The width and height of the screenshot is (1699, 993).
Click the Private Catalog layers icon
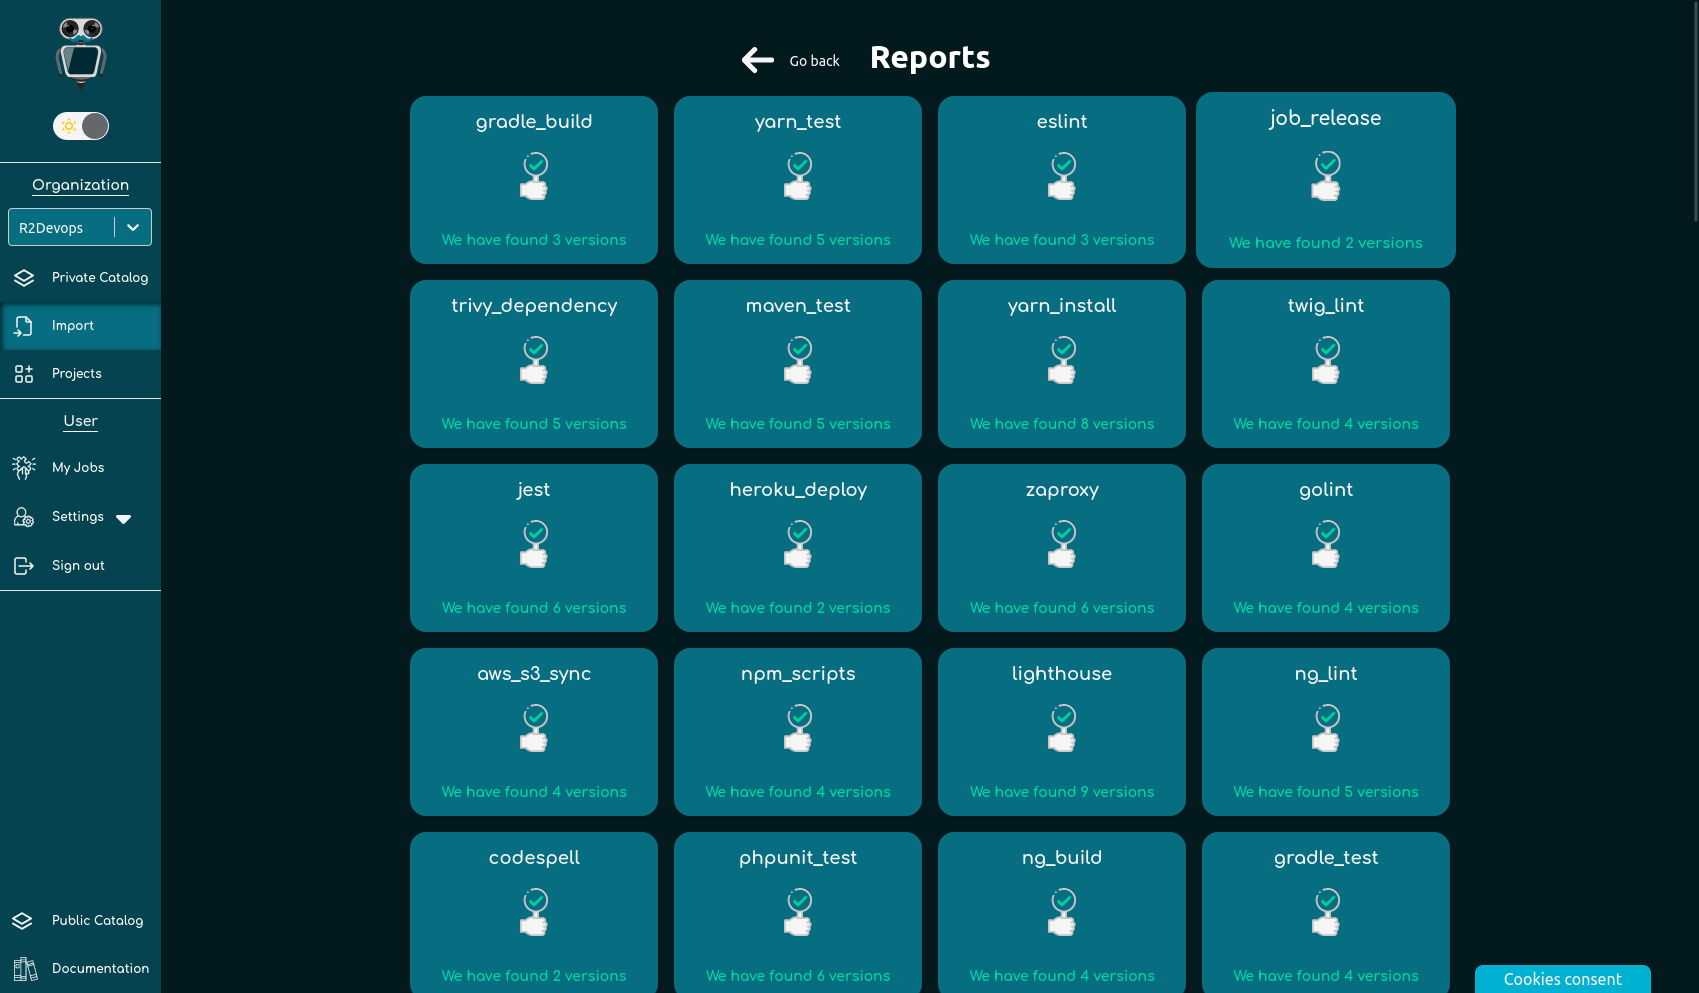[24, 278]
